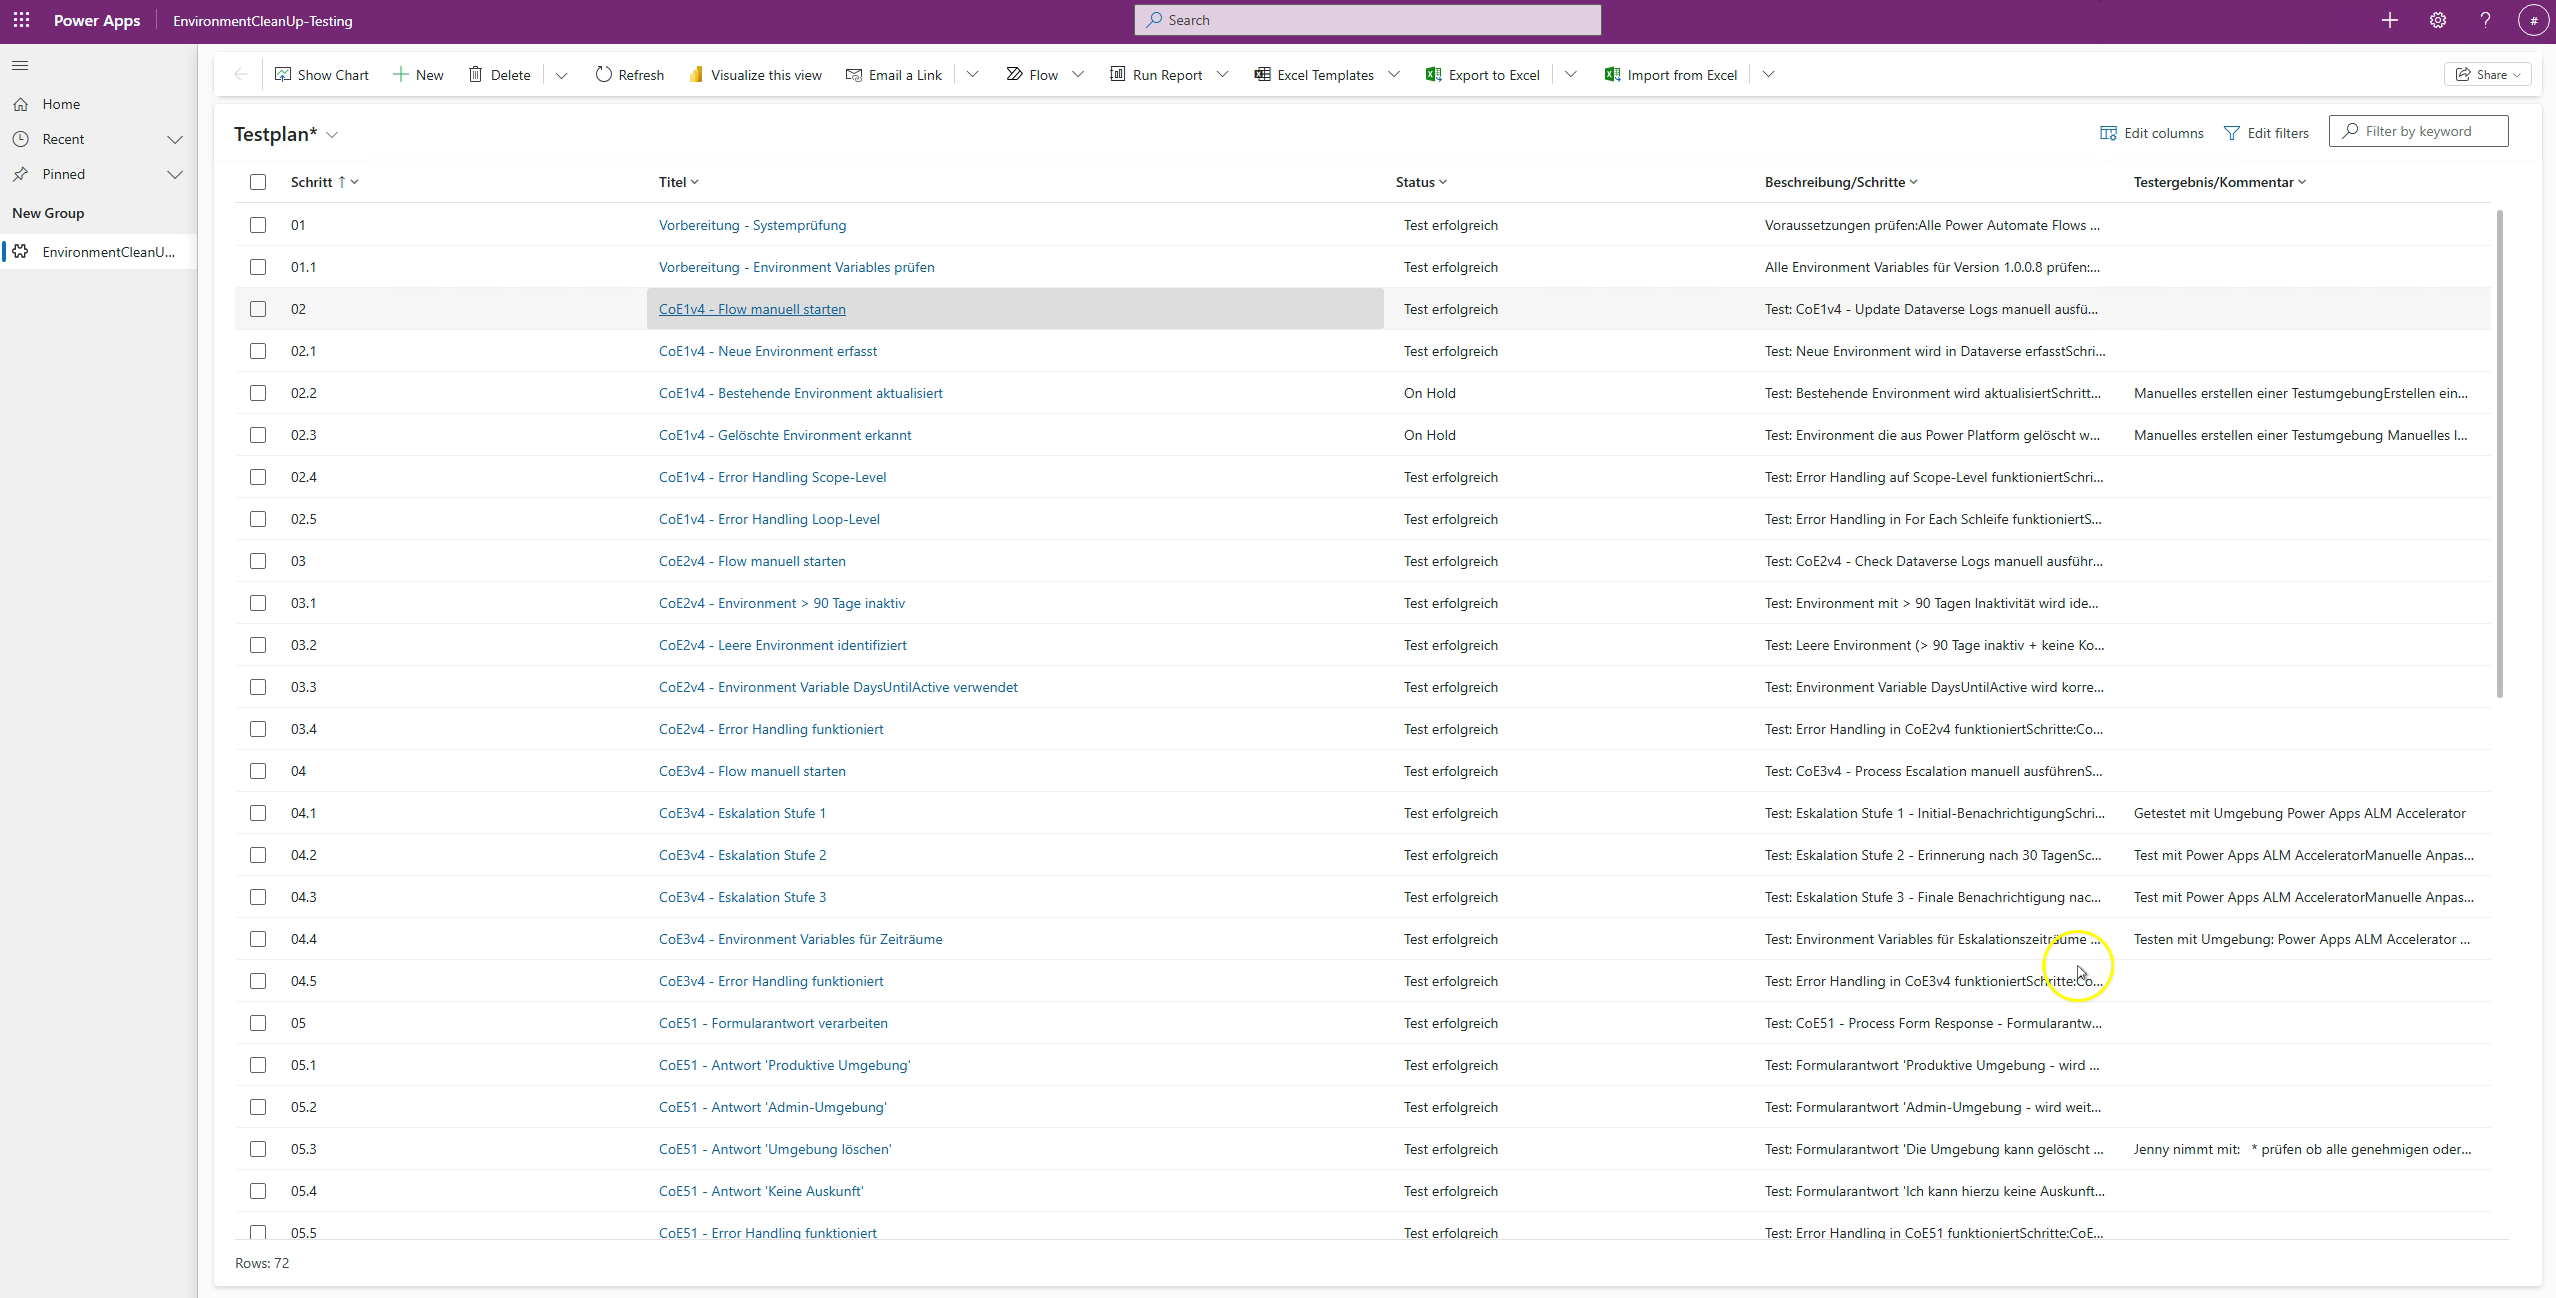The width and height of the screenshot is (2556, 1298).
Task: Open the Home navigation item
Action: pyautogui.click(x=62, y=103)
